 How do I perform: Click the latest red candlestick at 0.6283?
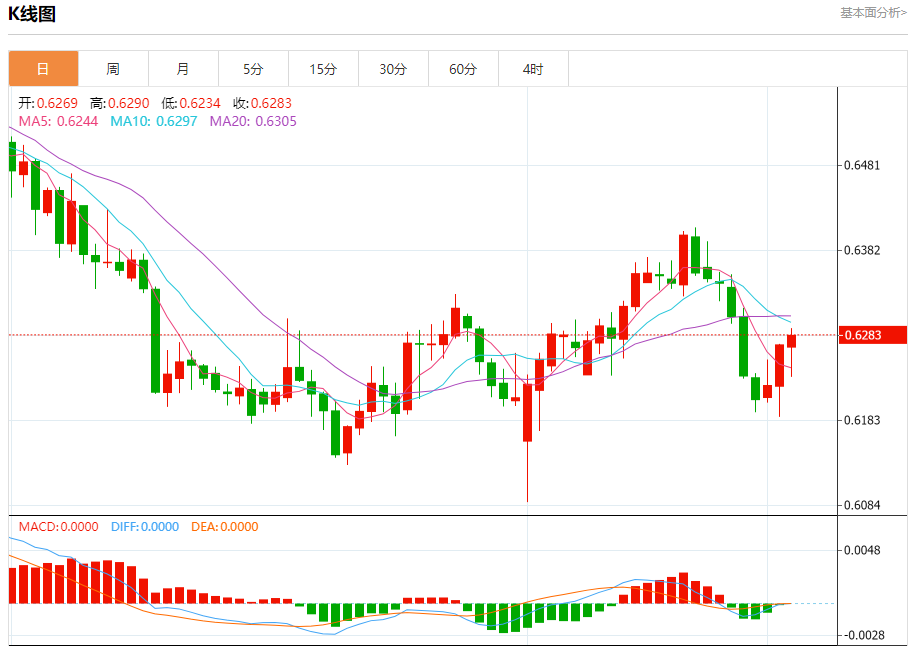coord(791,341)
